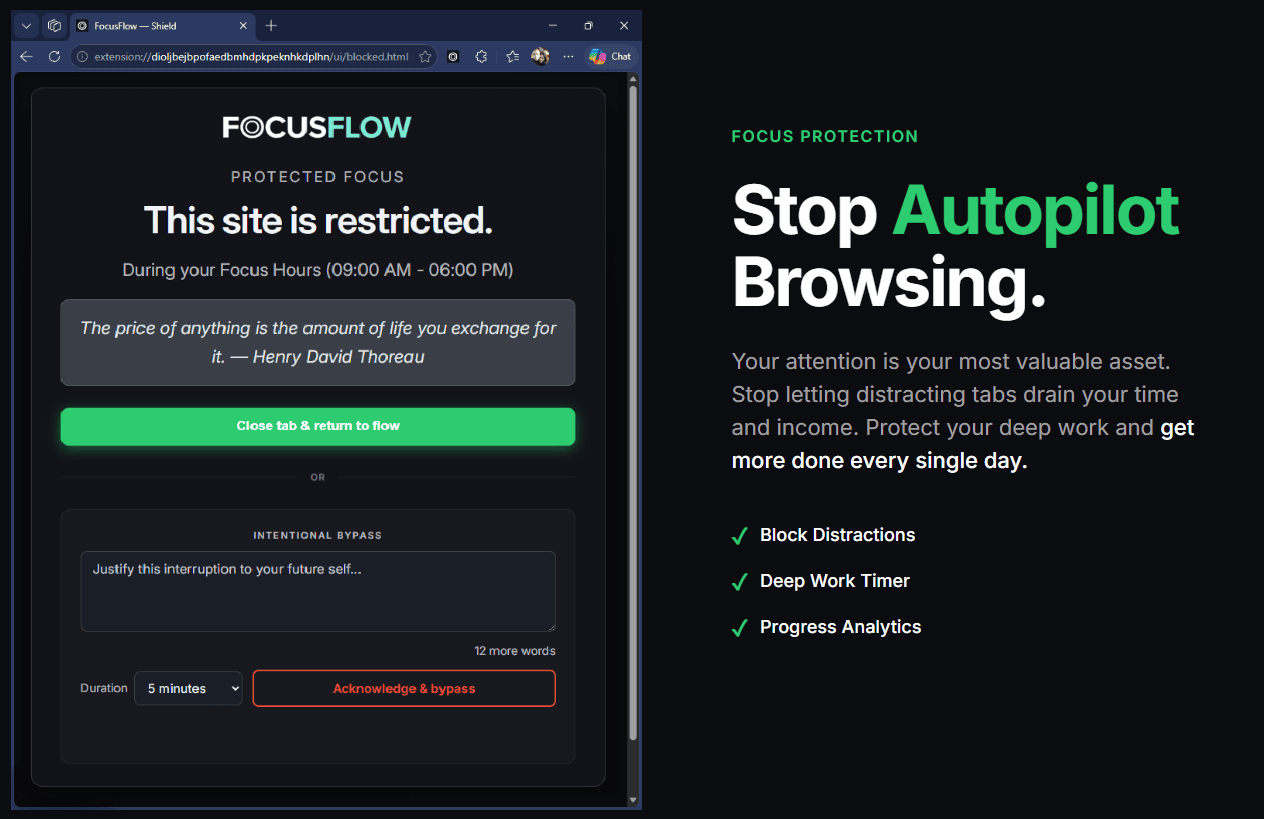This screenshot has width=1264, height=819.
Task: Click the Focus Hours time range text
Action: (x=318, y=270)
